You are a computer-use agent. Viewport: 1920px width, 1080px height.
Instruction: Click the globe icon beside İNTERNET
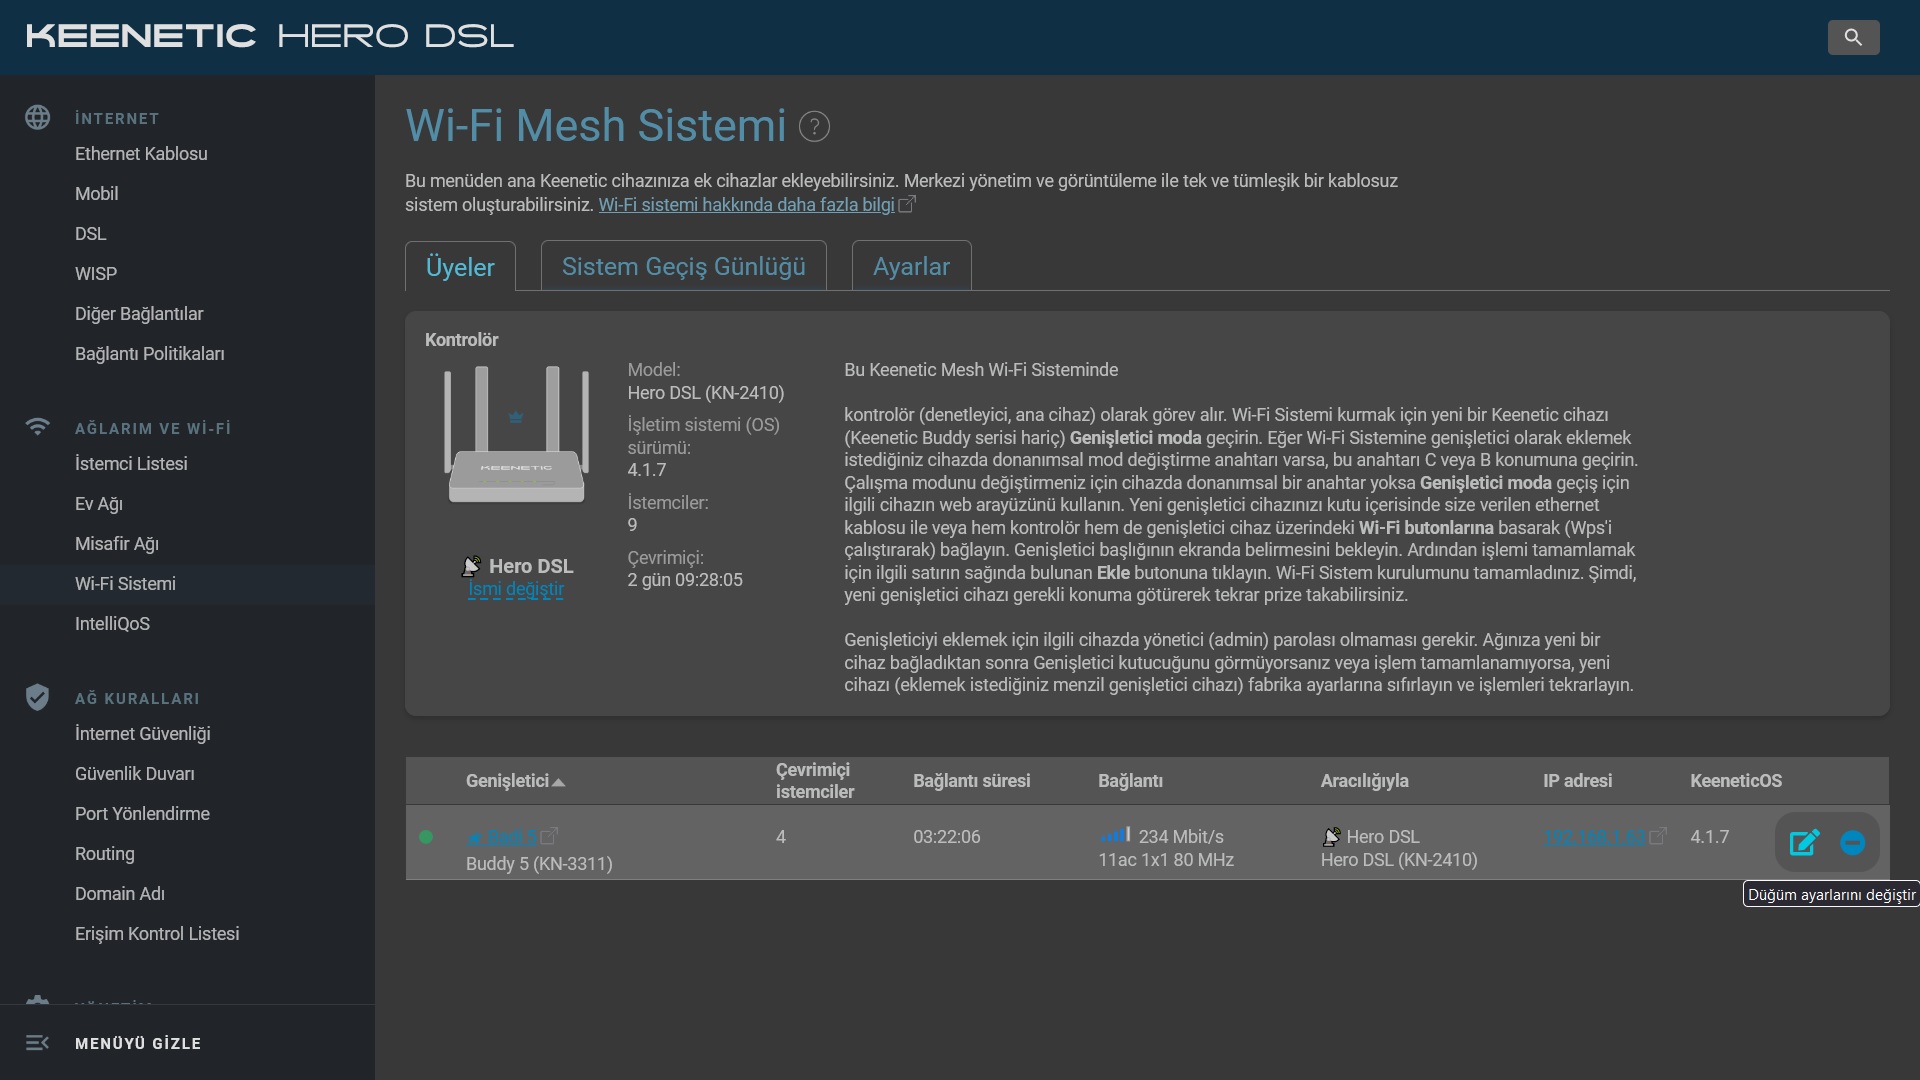pyautogui.click(x=38, y=118)
